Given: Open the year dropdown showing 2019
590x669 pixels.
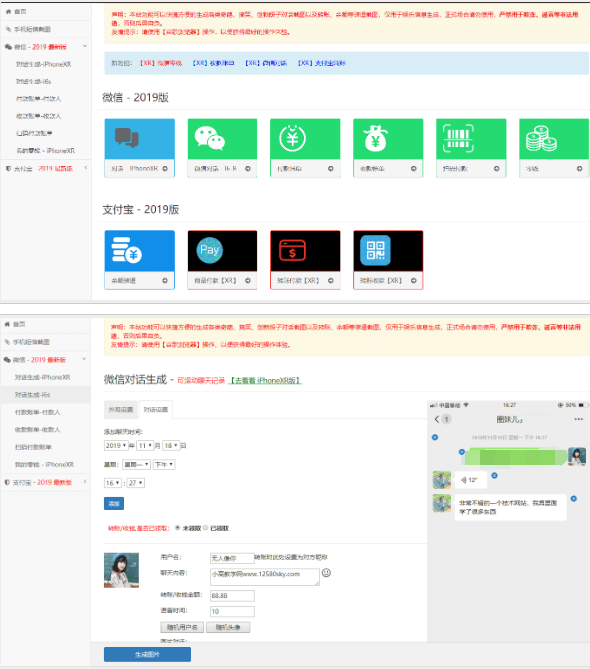Looking at the screenshot, I should [116, 445].
